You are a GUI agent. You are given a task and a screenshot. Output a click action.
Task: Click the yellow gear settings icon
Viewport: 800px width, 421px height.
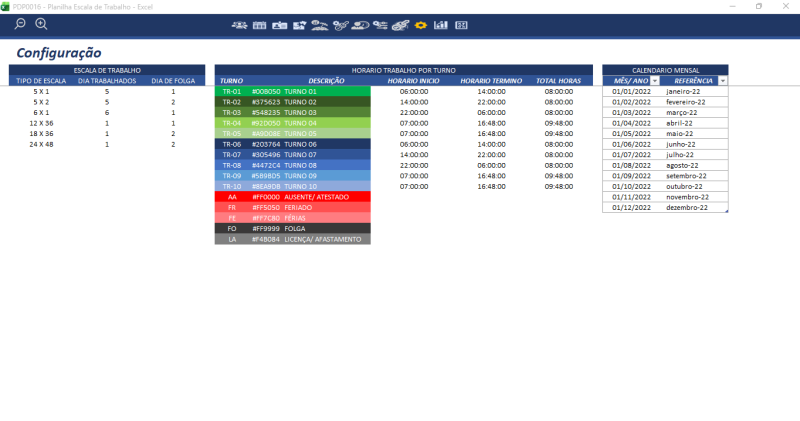(421, 24)
